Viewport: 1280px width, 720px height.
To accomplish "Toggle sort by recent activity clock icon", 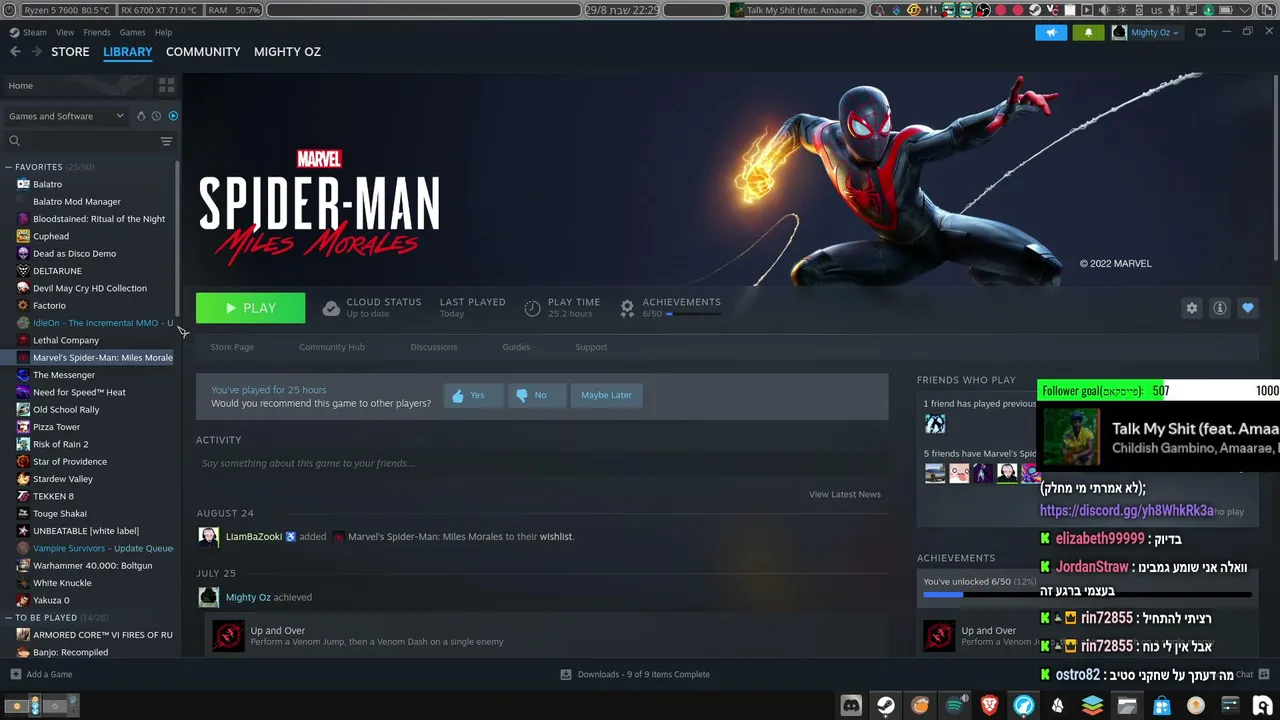I will click(x=157, y=116).
